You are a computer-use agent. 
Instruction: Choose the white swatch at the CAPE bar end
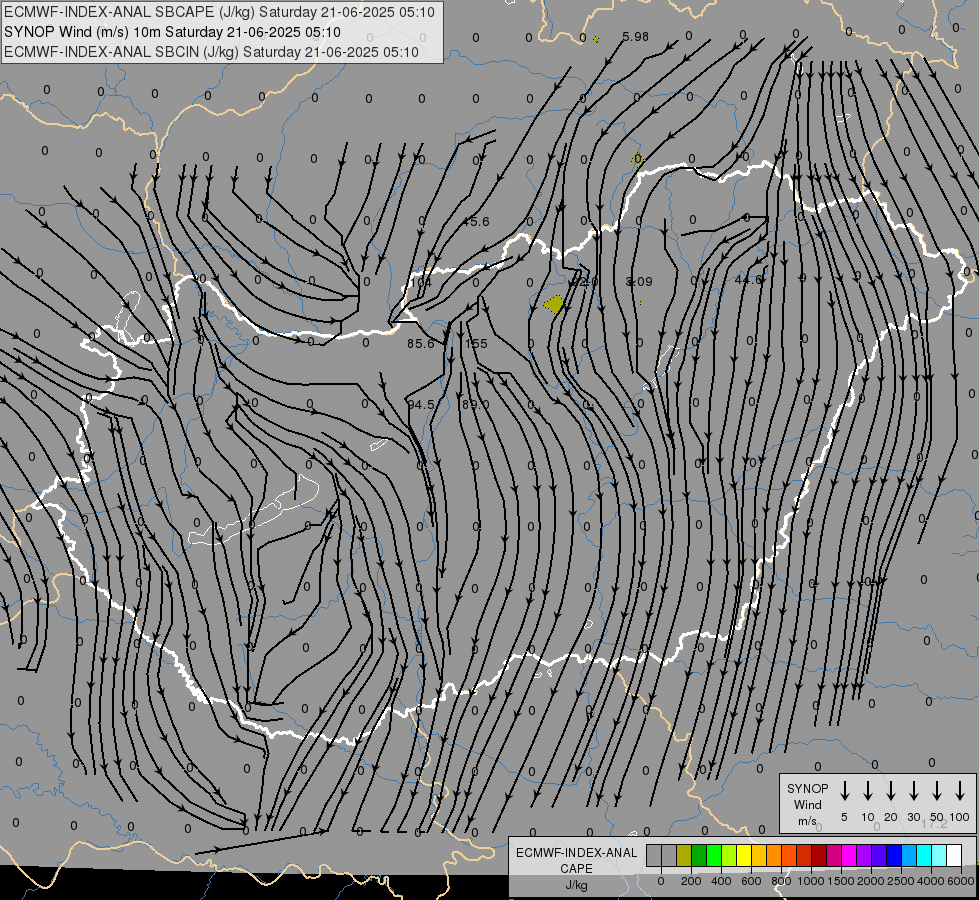(954, 856)
